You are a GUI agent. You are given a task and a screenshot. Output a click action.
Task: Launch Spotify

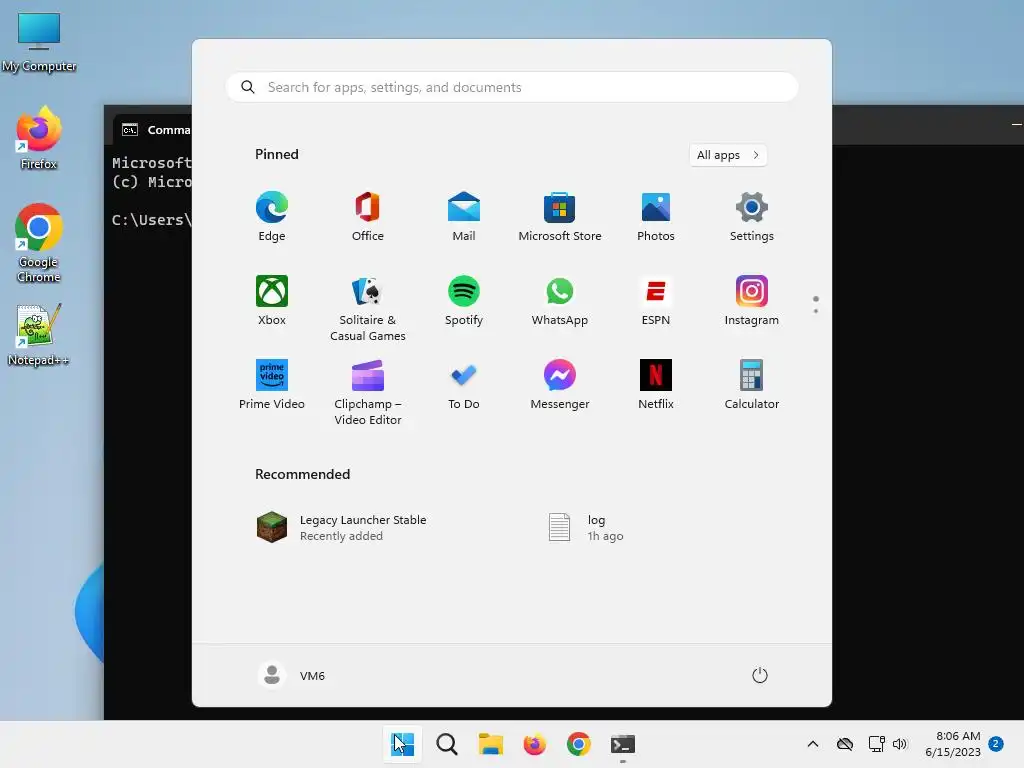[464, 300]
